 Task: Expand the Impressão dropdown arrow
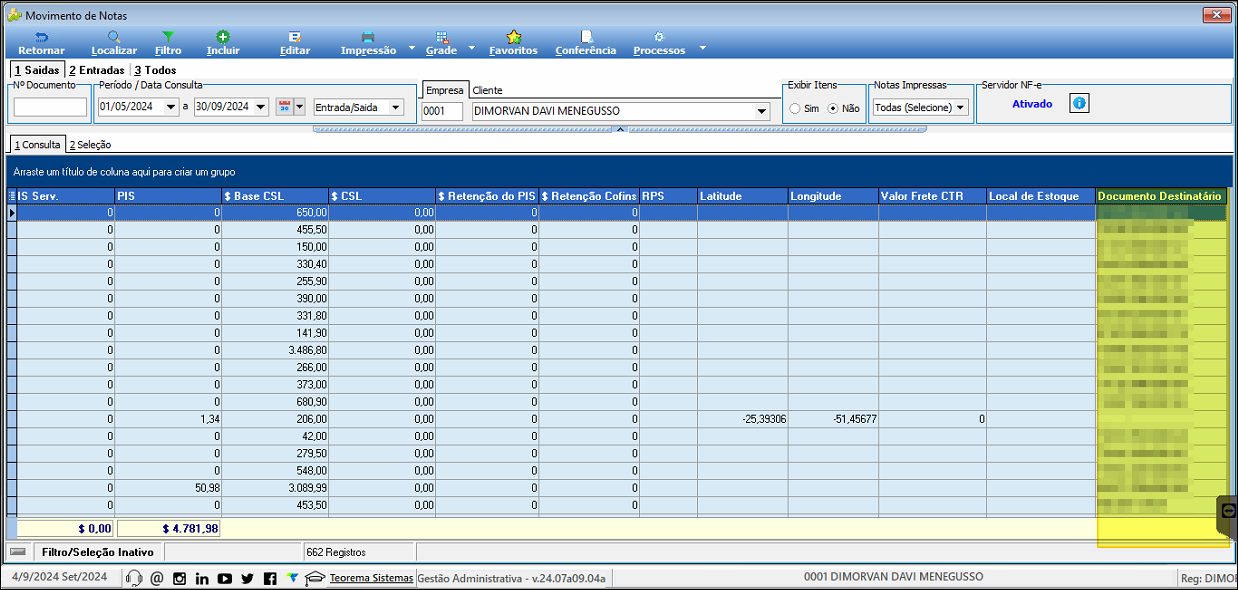412,48
